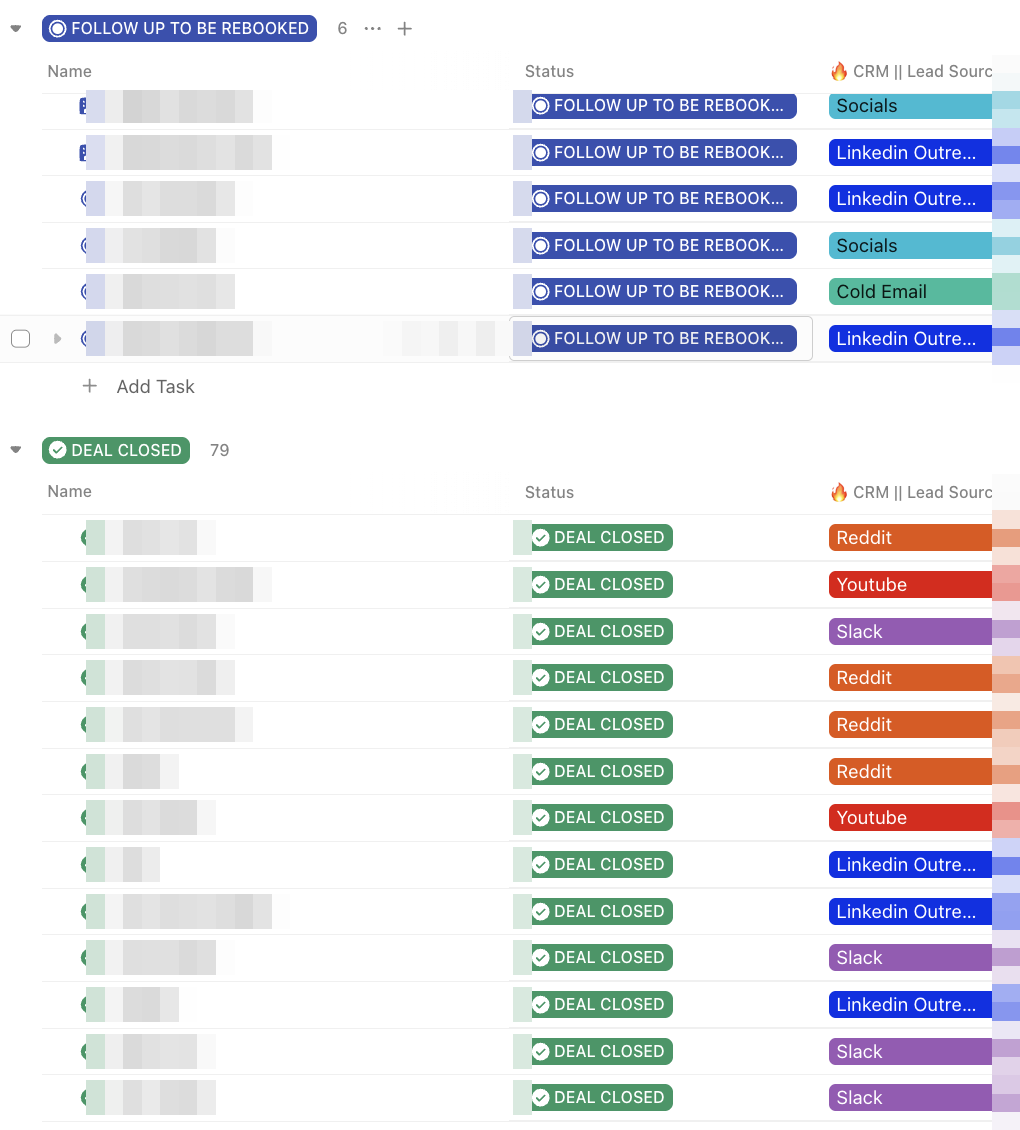Open the ellipsis menu beside Follow Up group
The height and width of the screenshot is (1130, 1020).
(x=373, y=29)
